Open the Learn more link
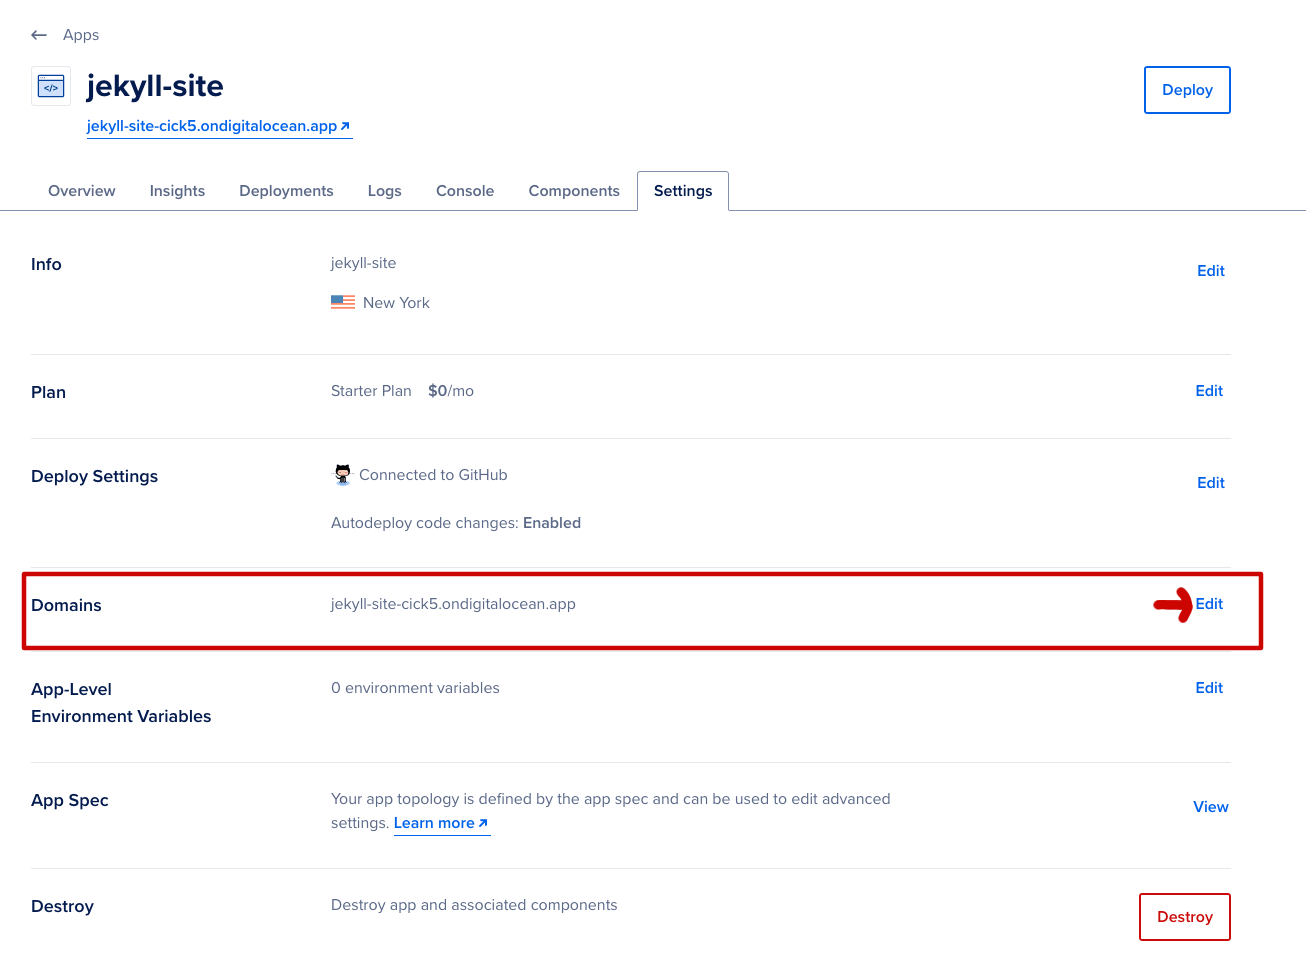Image resolution: width=1306 pixels, height=962 pixels. 441,823
